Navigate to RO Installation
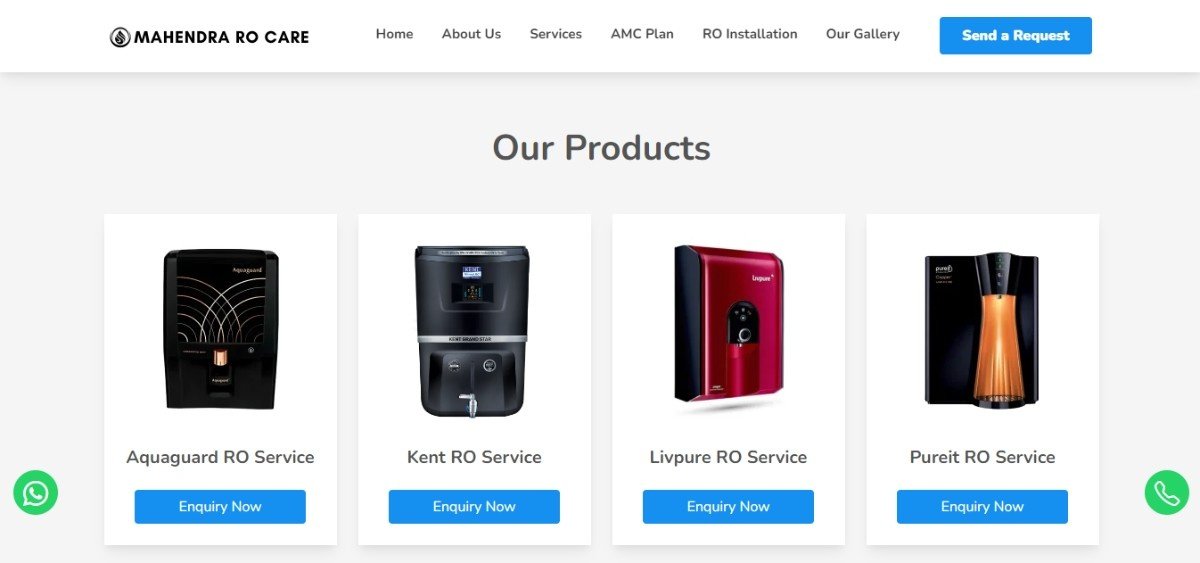 click(x=750, y=34)
